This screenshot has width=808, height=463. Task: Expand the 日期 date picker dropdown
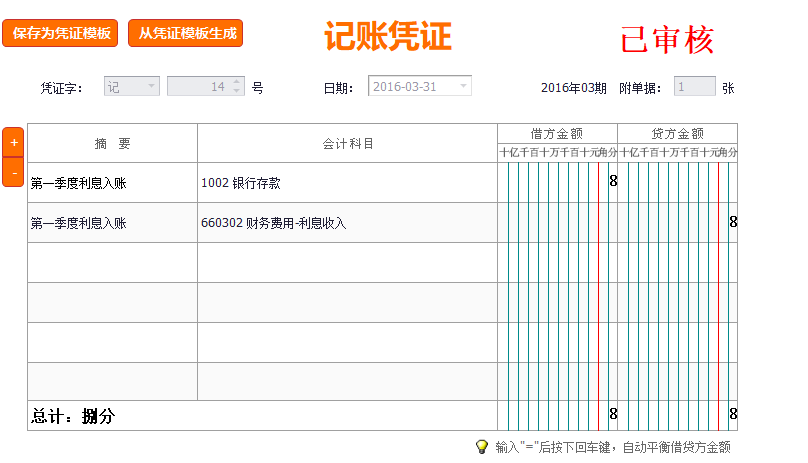pos(463,87)
